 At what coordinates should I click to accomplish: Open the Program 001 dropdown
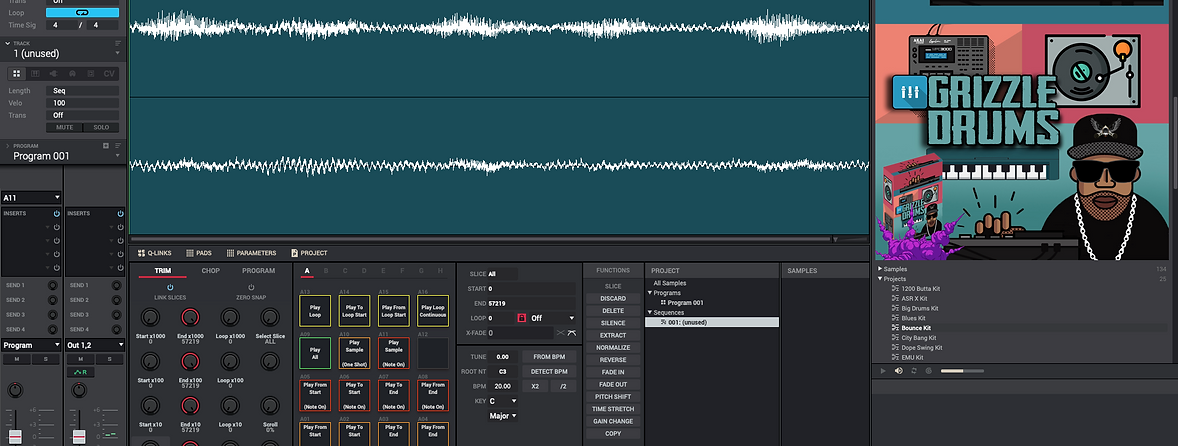pyautogui.click(x=118, y=156)
